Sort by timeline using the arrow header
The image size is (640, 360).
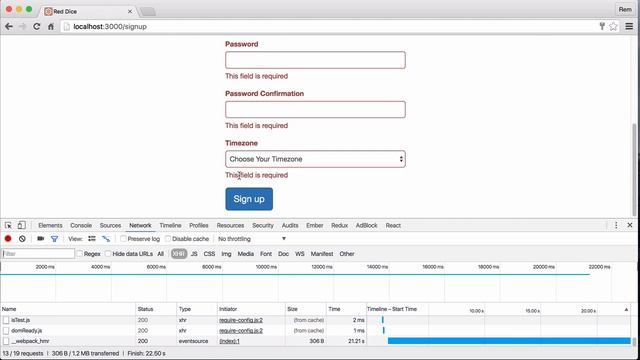point(626,309)
